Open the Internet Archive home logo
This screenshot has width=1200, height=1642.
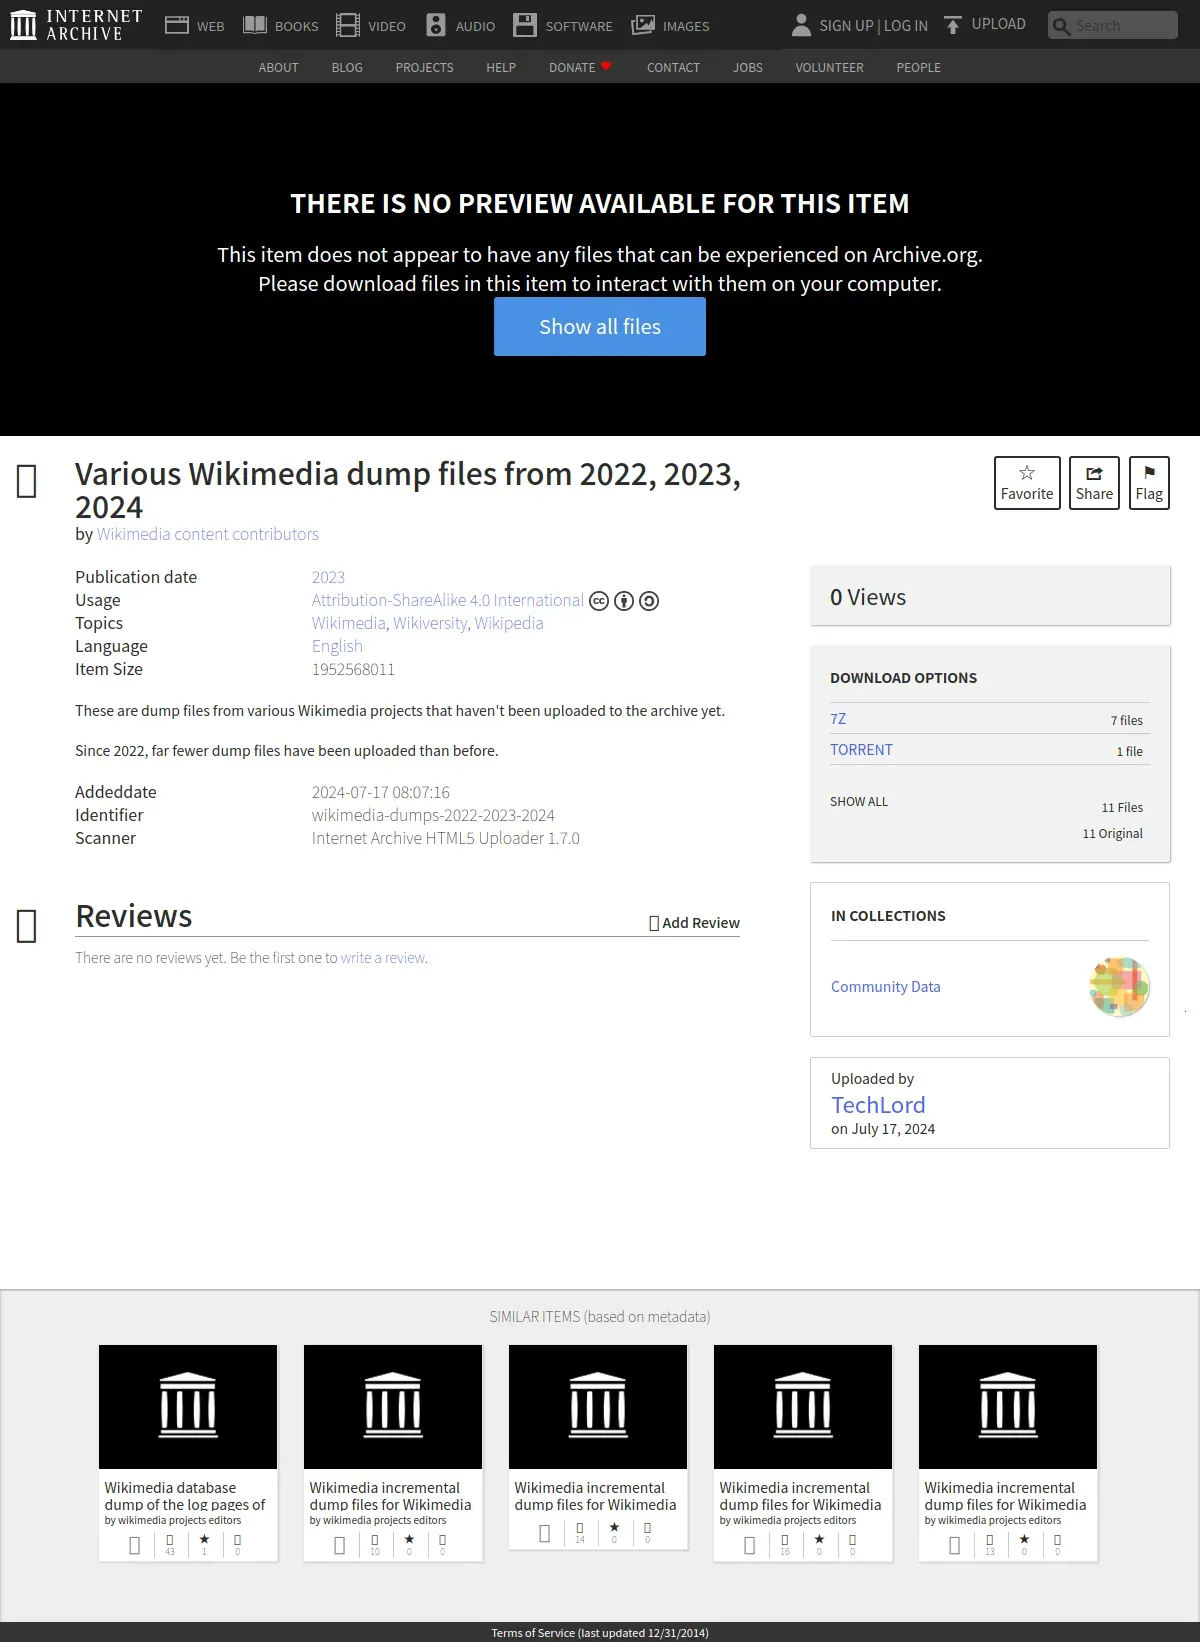[x=76, y=25]
